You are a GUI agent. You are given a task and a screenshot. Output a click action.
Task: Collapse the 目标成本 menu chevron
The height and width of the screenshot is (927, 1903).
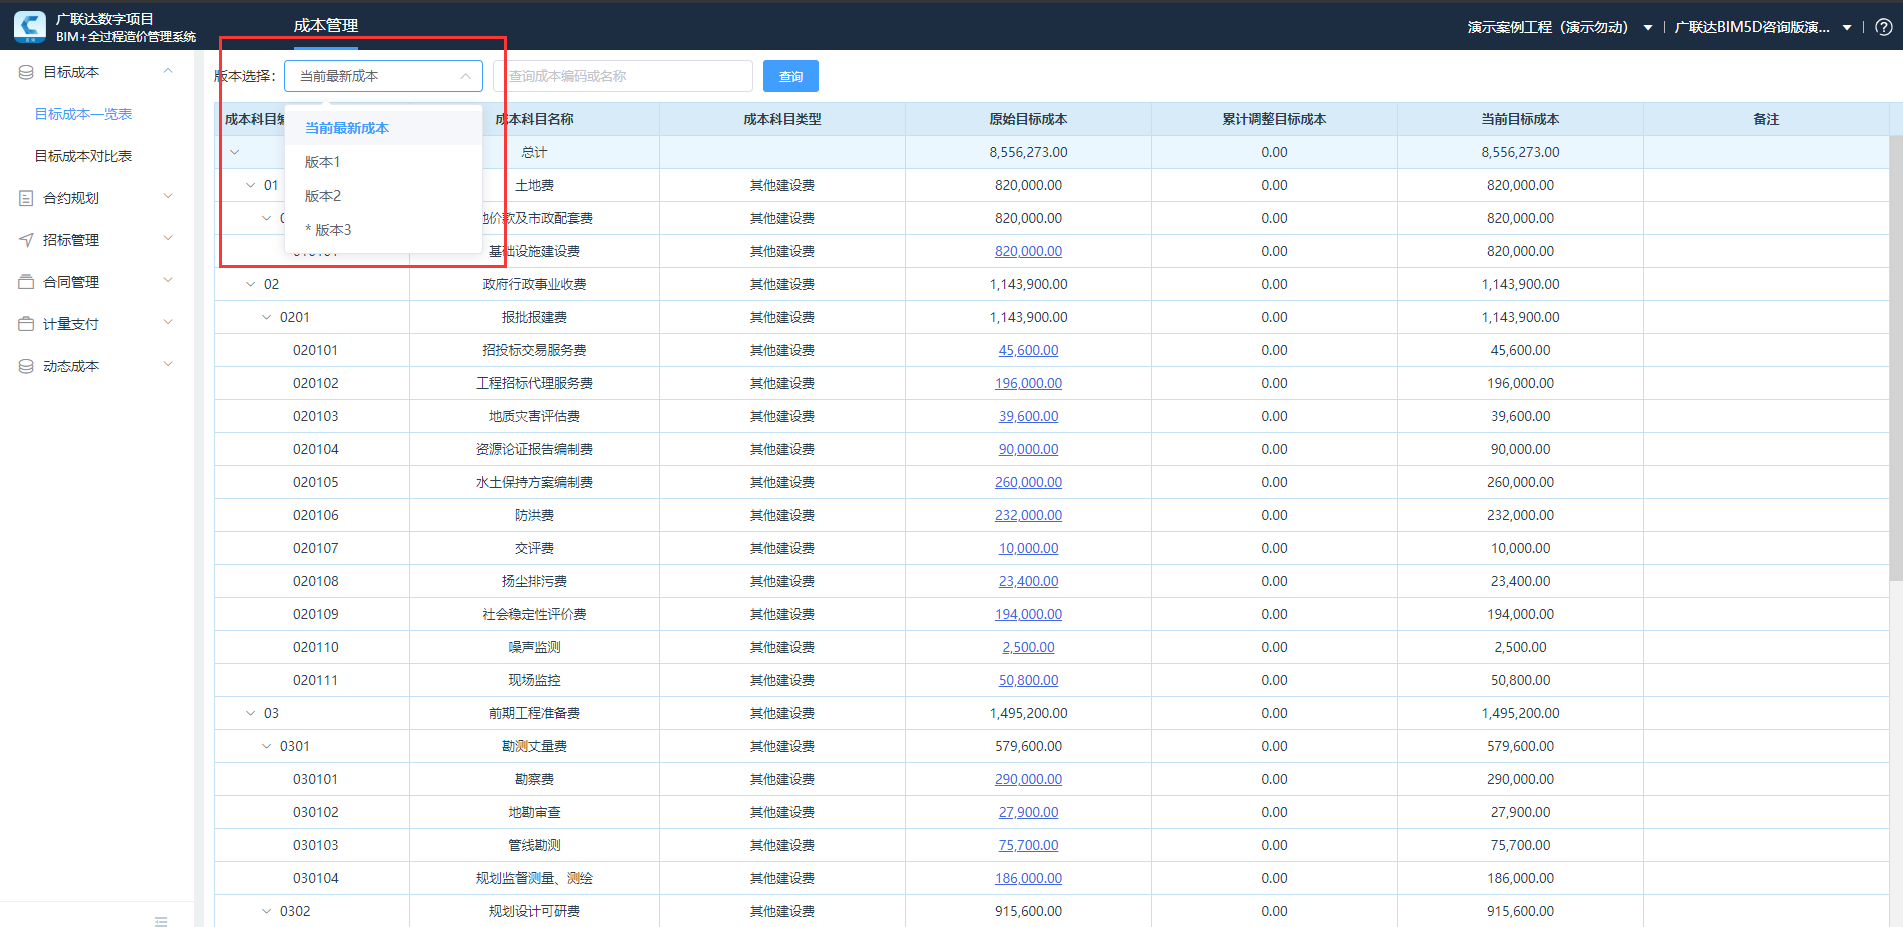(168, 71)
